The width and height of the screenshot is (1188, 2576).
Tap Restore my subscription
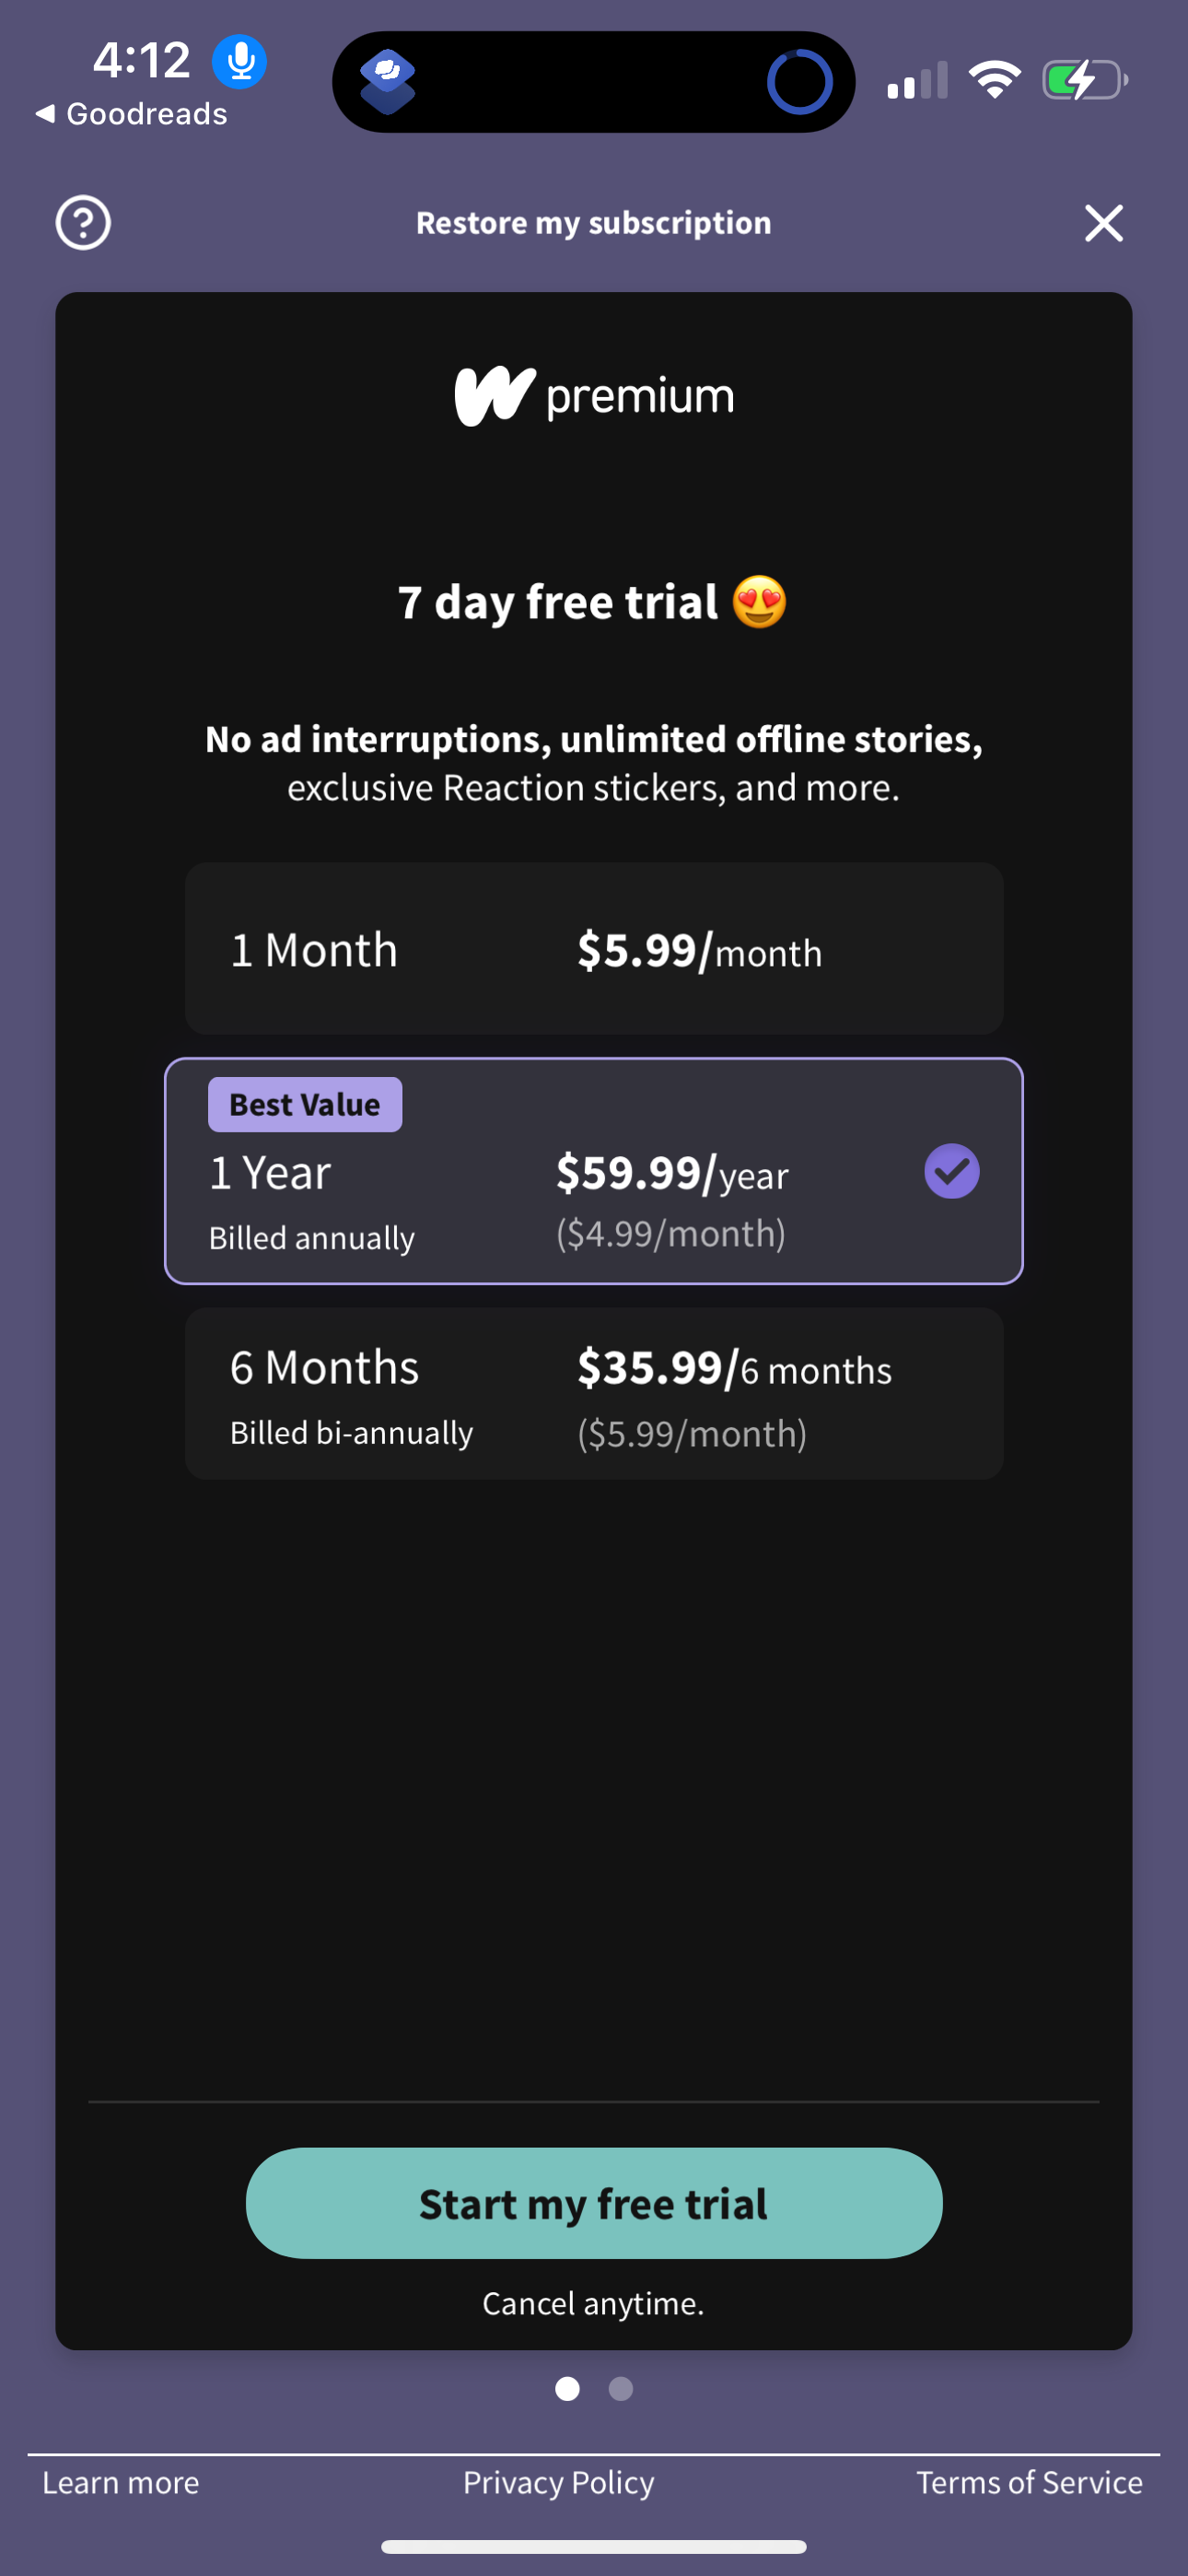(594, 223)
